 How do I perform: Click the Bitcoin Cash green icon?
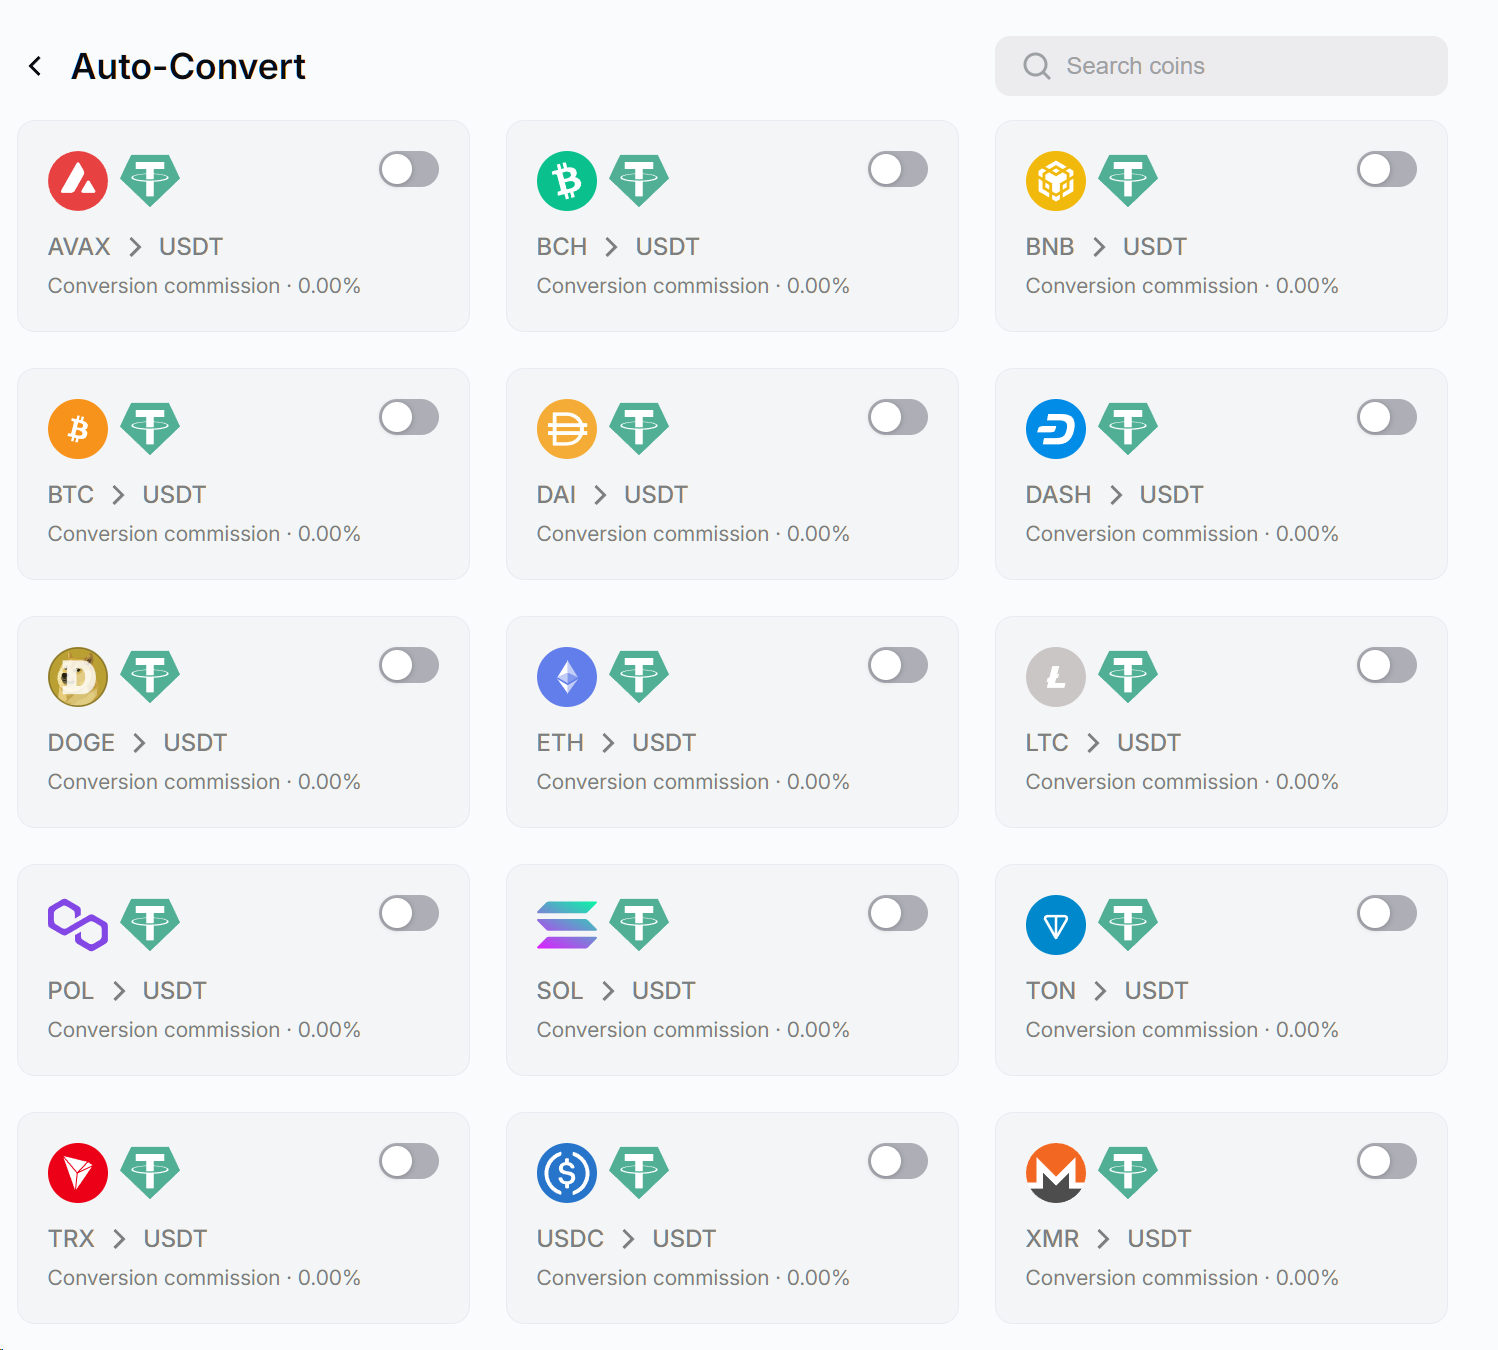coord(567,181)
